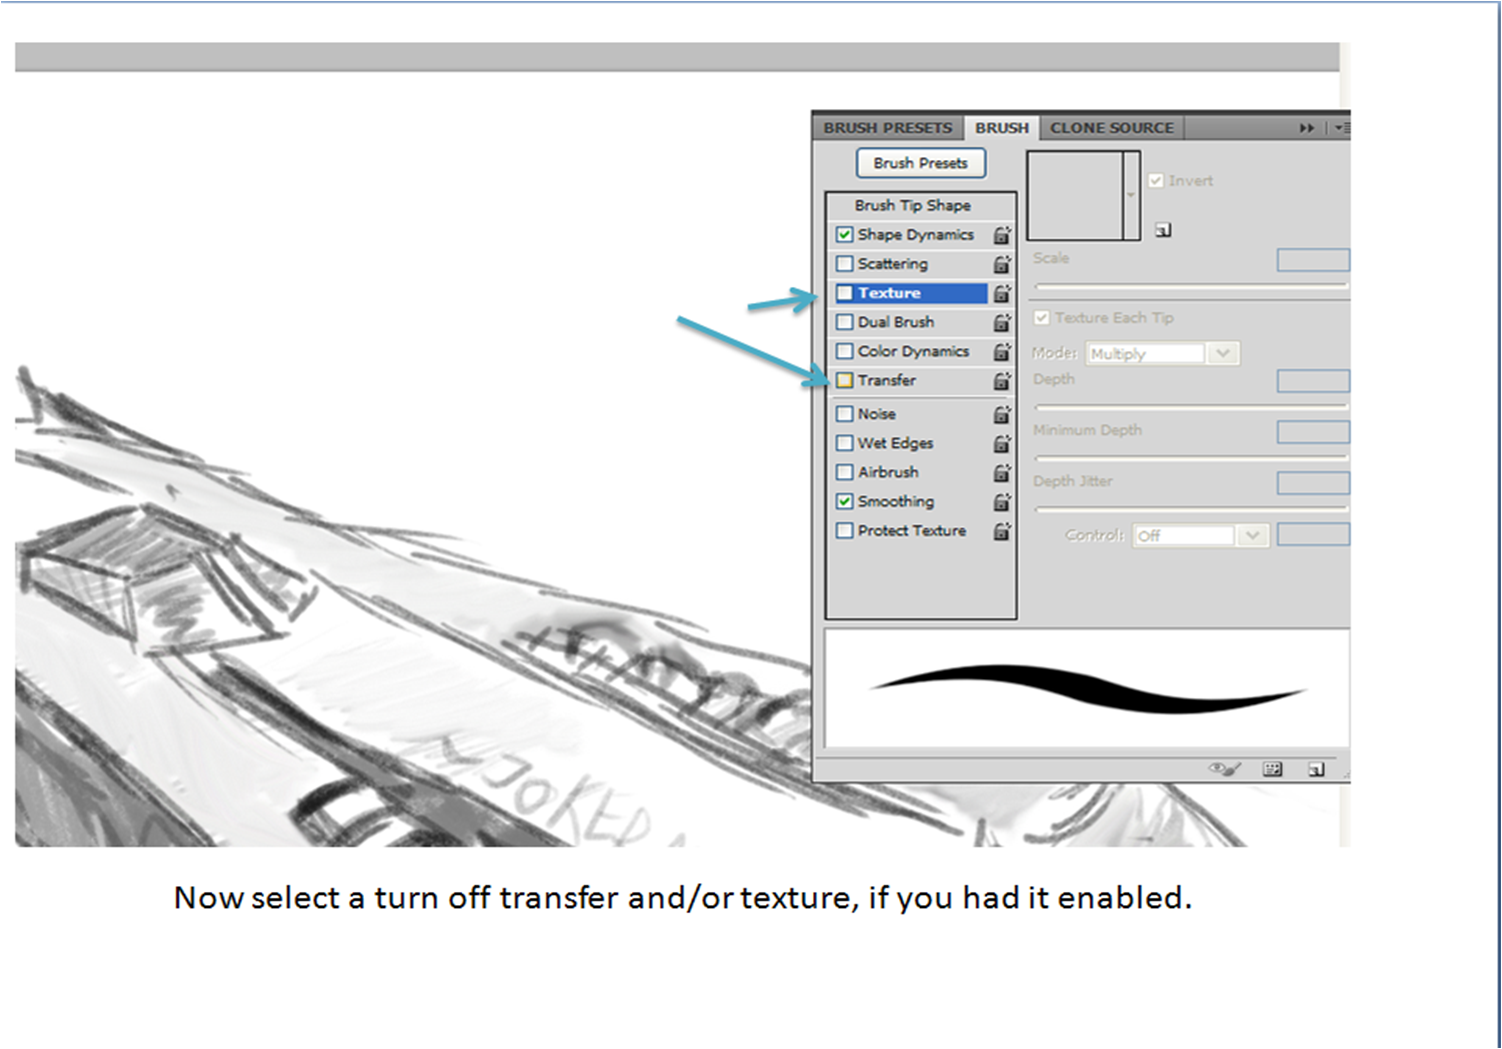Toggle the lock icon for Transfer
This screenshot has width=1502, height=1049.
1001,381
